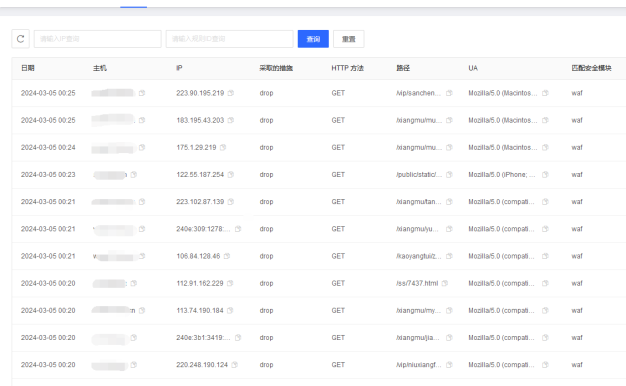This screenshot has width=626, height=386.
Task: Copy IP address 183.195.43.203
Action: pos(231,120)
